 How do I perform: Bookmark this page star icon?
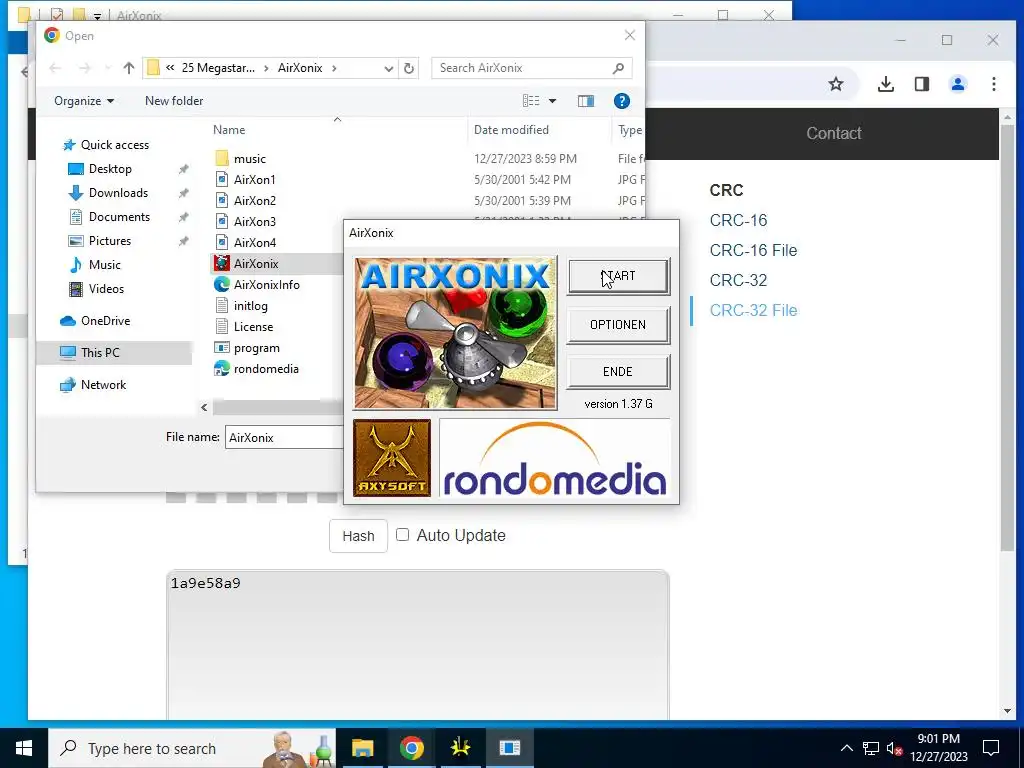coord(835,84)
